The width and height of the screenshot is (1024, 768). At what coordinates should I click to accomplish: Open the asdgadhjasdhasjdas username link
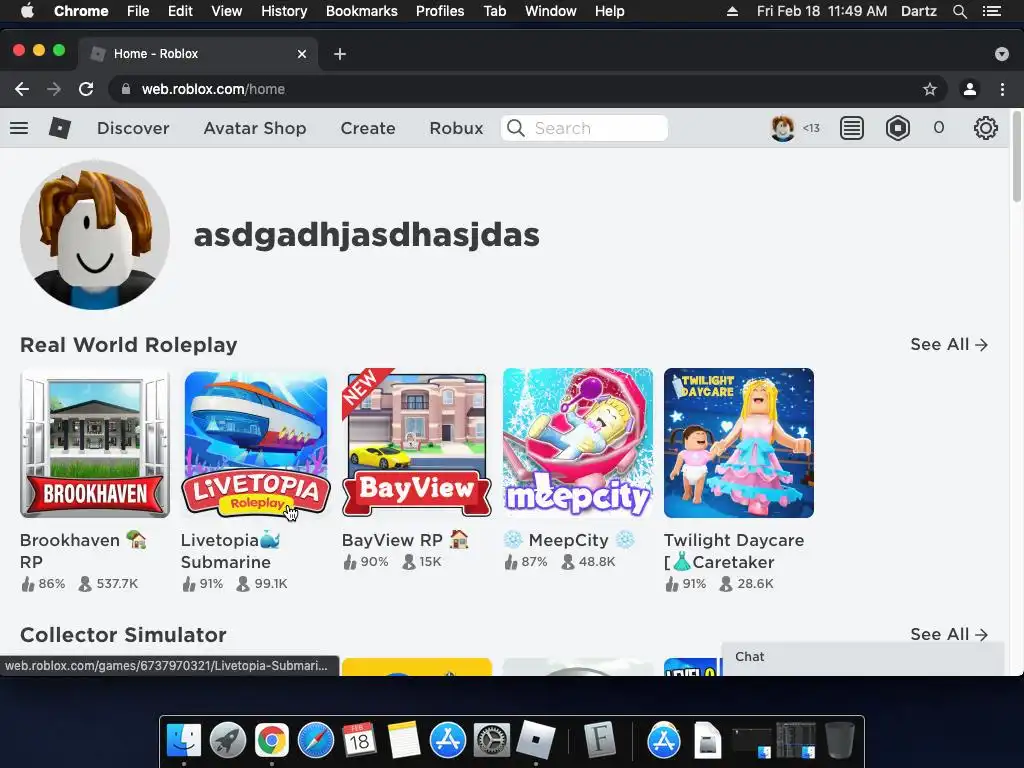pos(366,235)
